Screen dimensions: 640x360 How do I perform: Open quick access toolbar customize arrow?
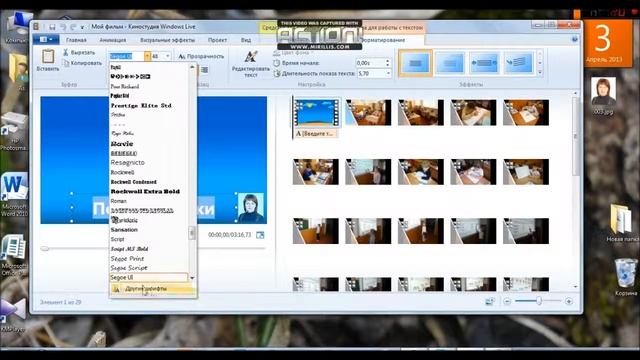click(x=82, y=27)
